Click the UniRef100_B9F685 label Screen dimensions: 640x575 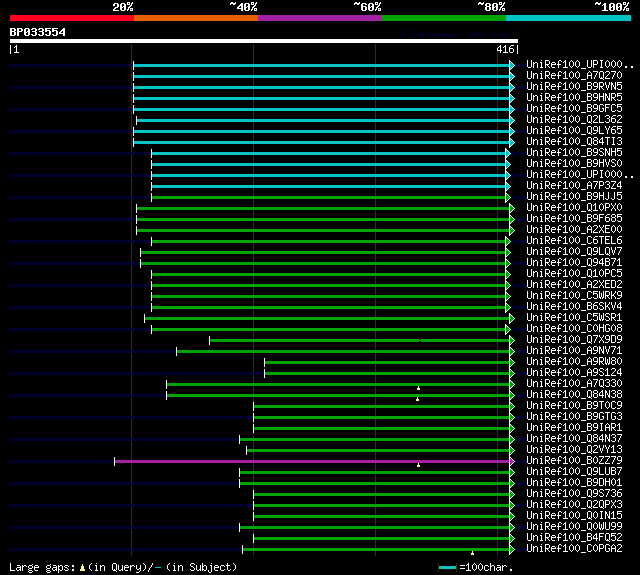pyautogui.click(x=574, y=219)
